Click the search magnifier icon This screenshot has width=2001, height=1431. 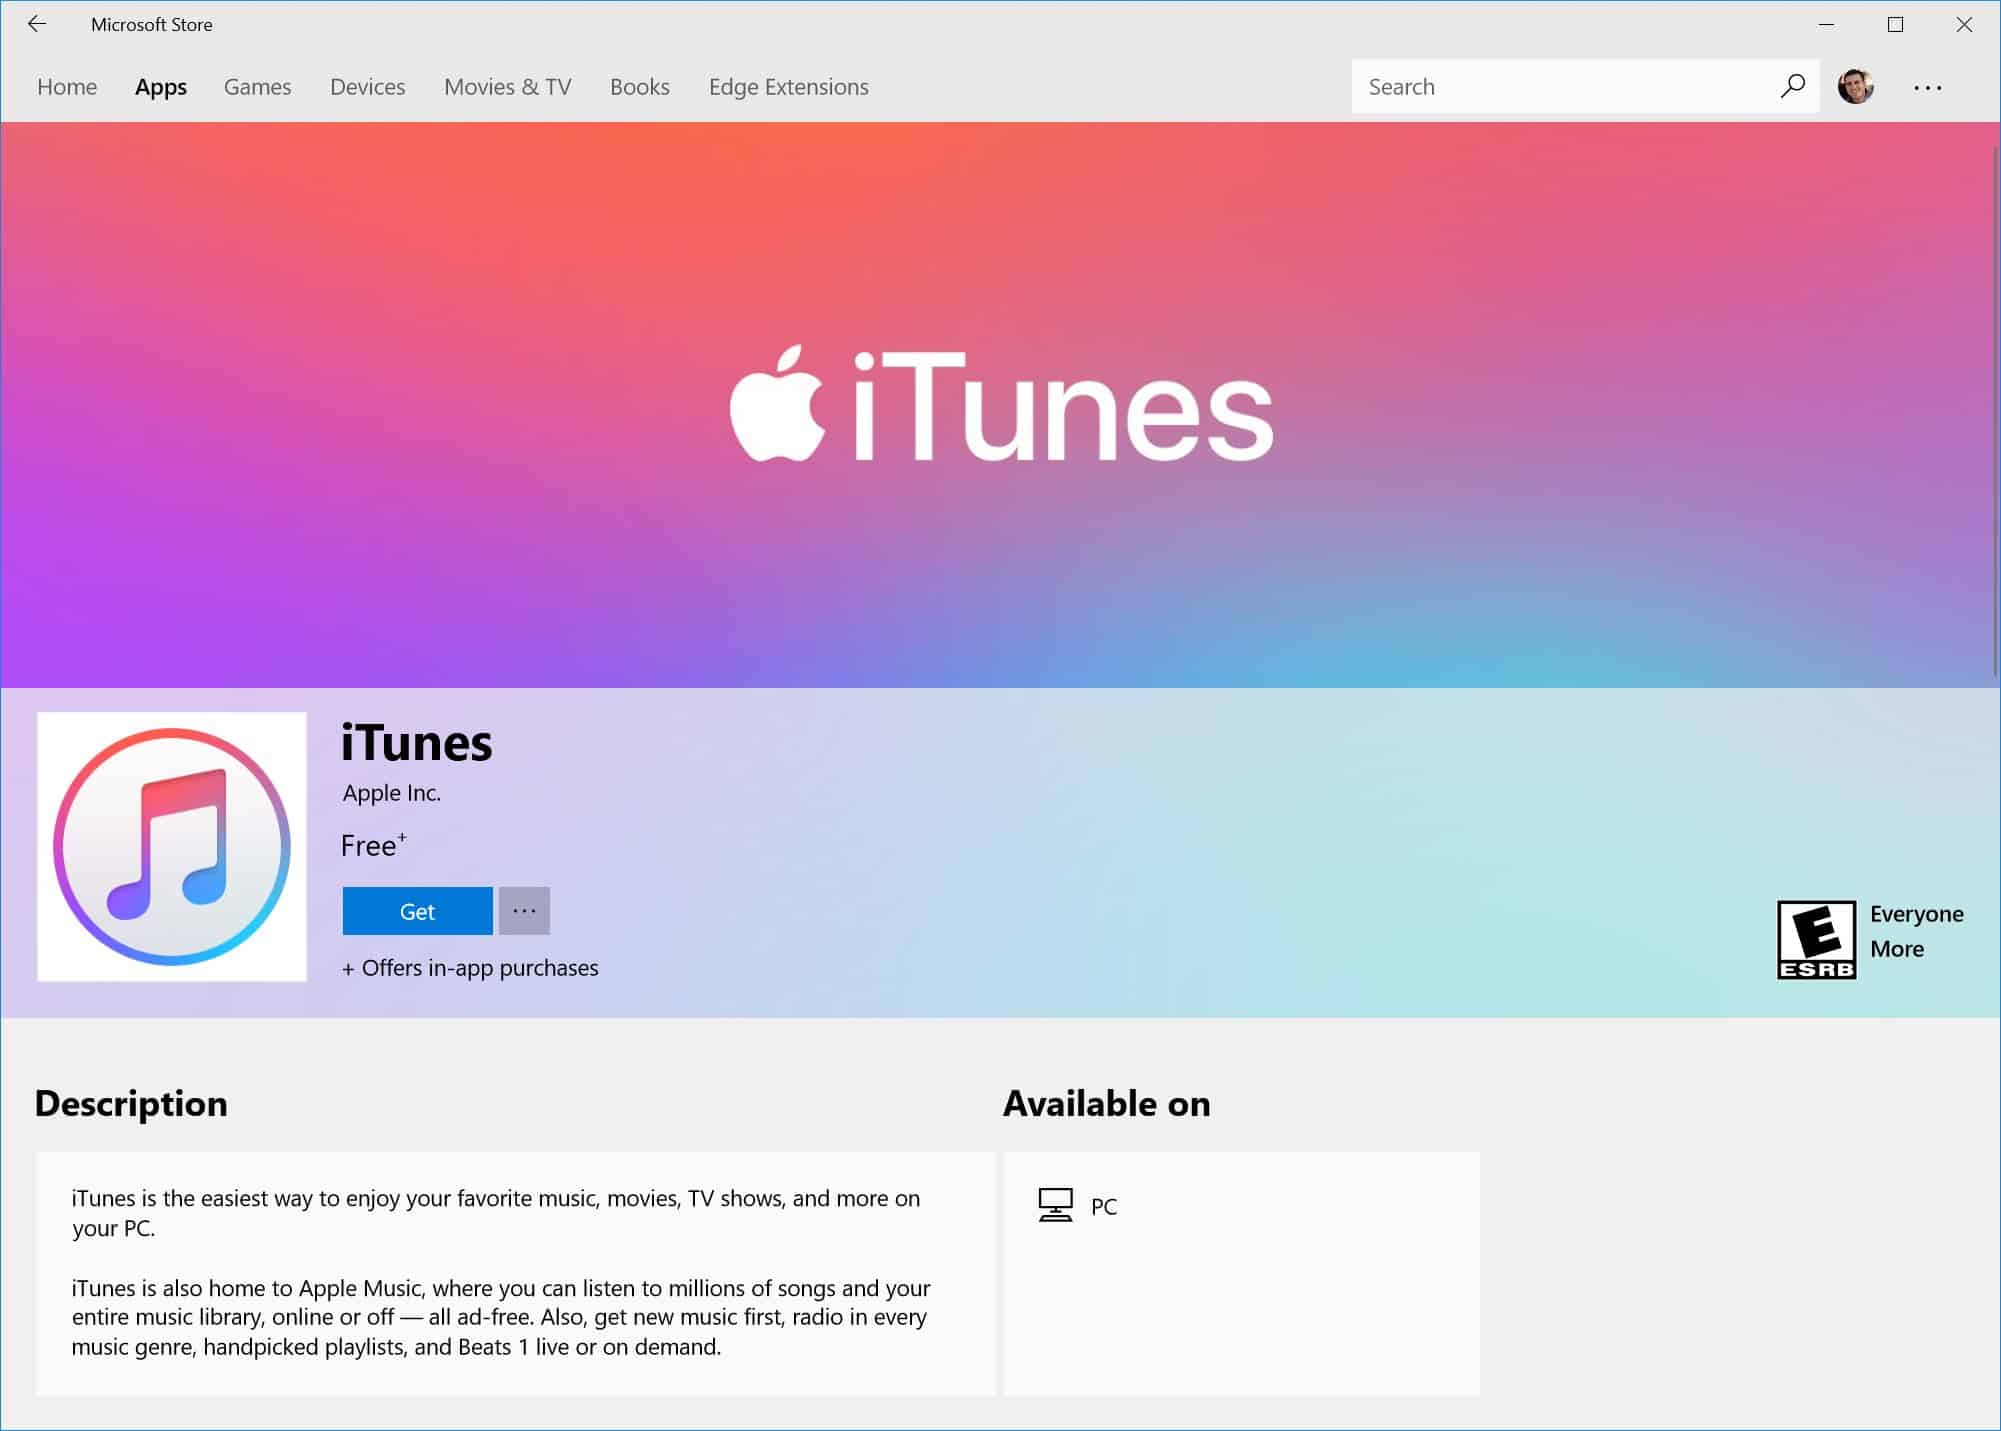(x=1793, y=86)
